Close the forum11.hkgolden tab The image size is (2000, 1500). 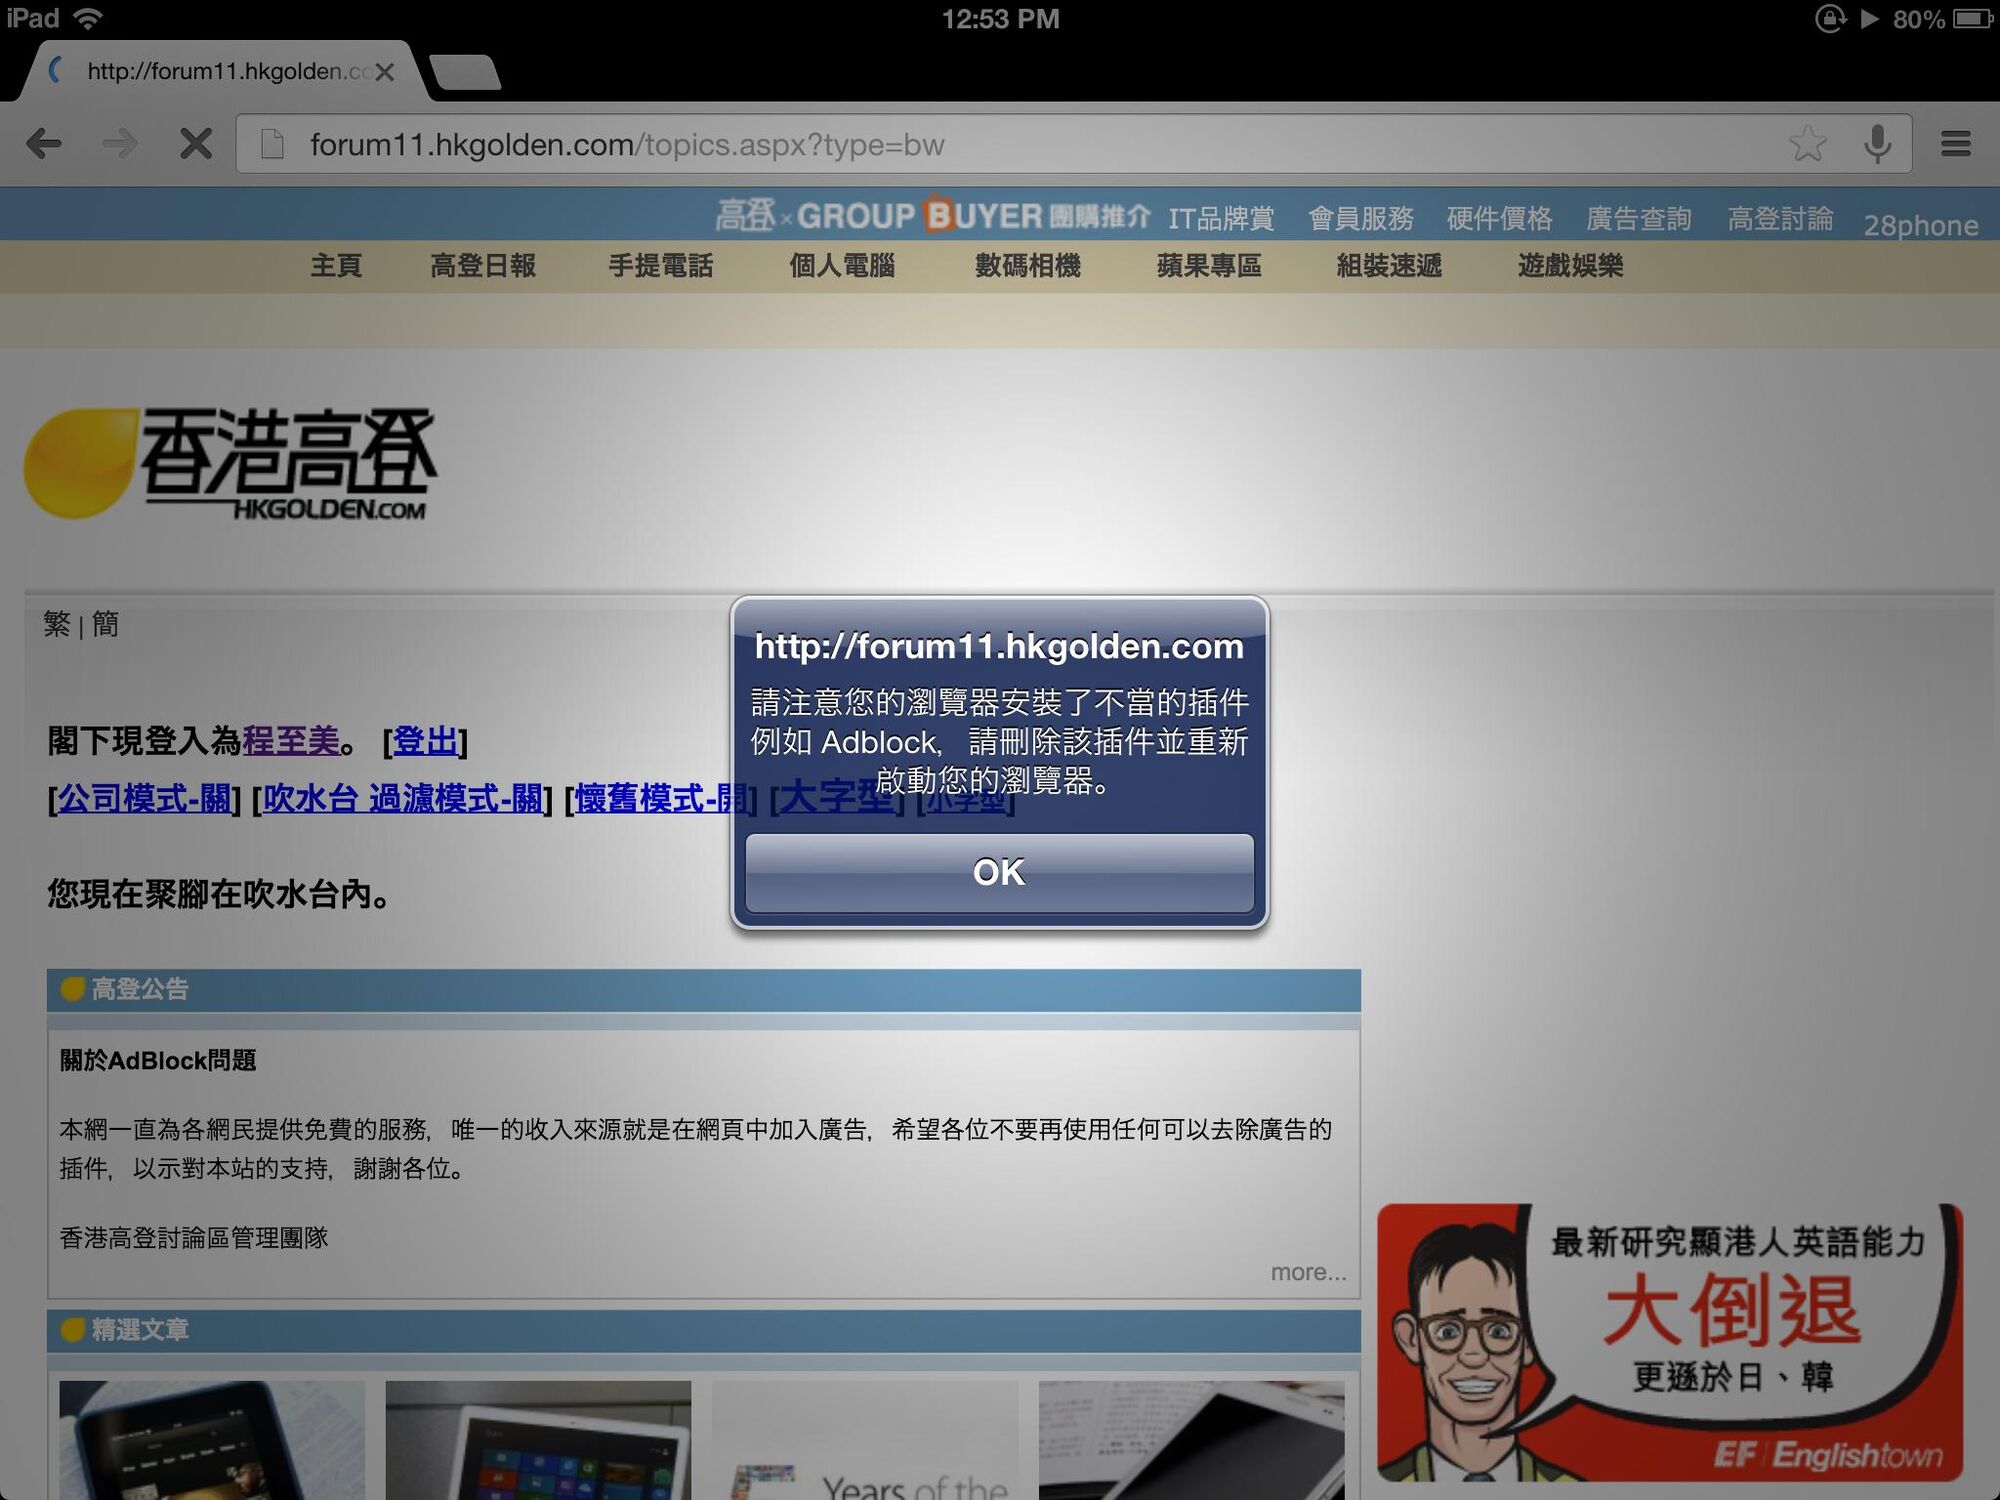point(385,72)
